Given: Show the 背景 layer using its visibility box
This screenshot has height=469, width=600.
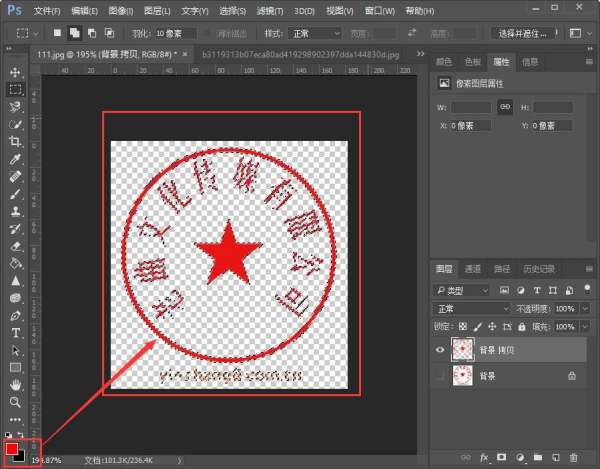Looking at the screenshot, I should [441, 376].
